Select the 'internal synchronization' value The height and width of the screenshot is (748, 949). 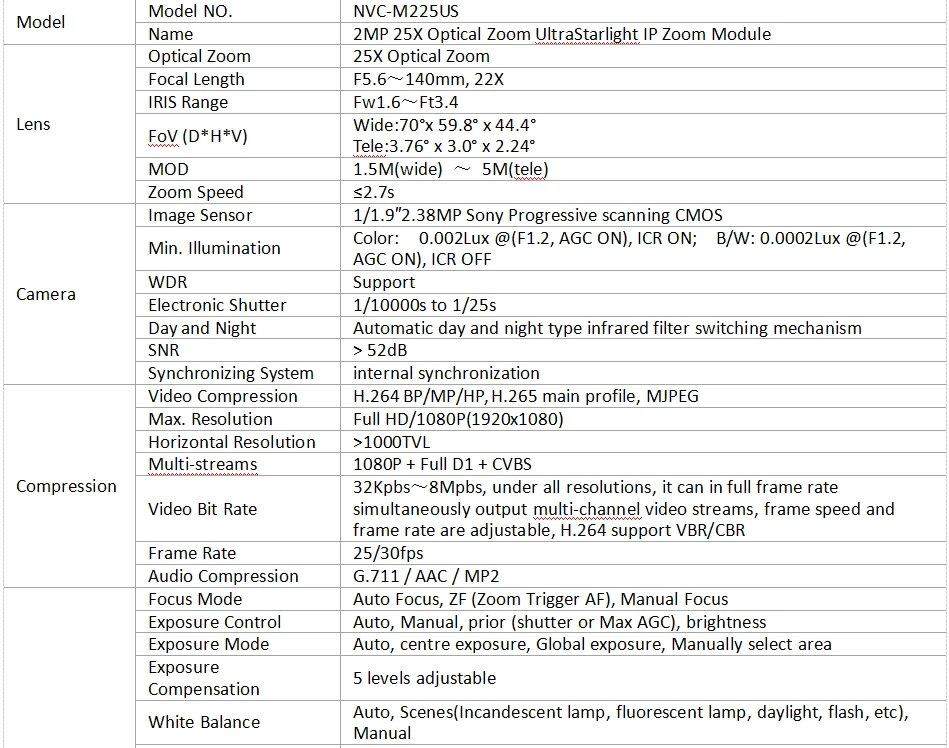coord(446,373)
